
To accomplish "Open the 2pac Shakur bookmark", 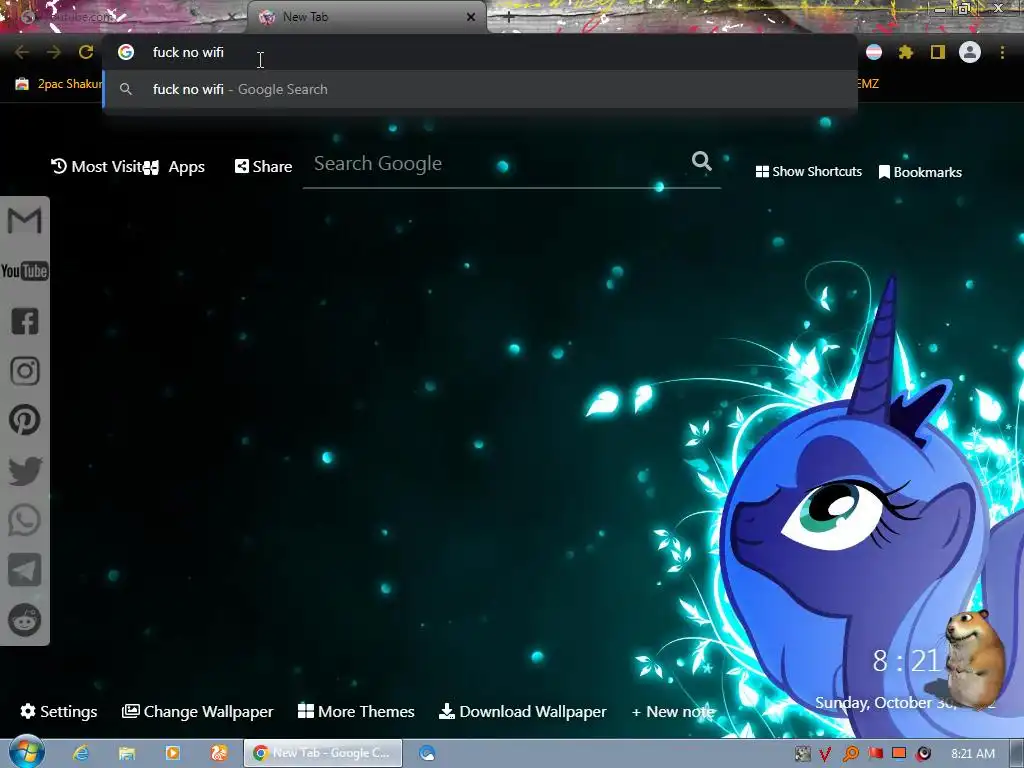I will pos(59,84).
